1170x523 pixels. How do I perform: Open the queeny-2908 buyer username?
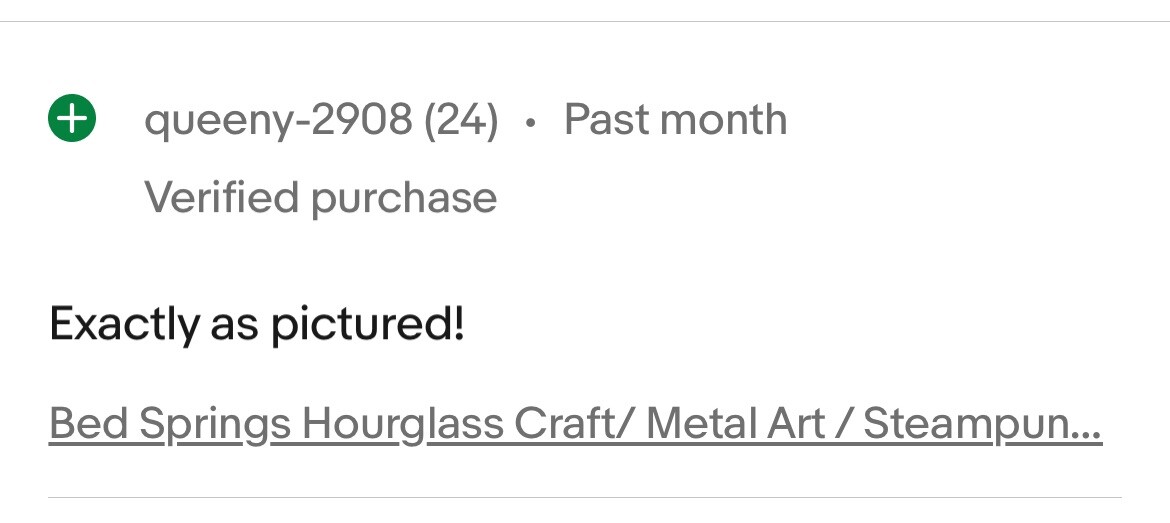point(277,121)
